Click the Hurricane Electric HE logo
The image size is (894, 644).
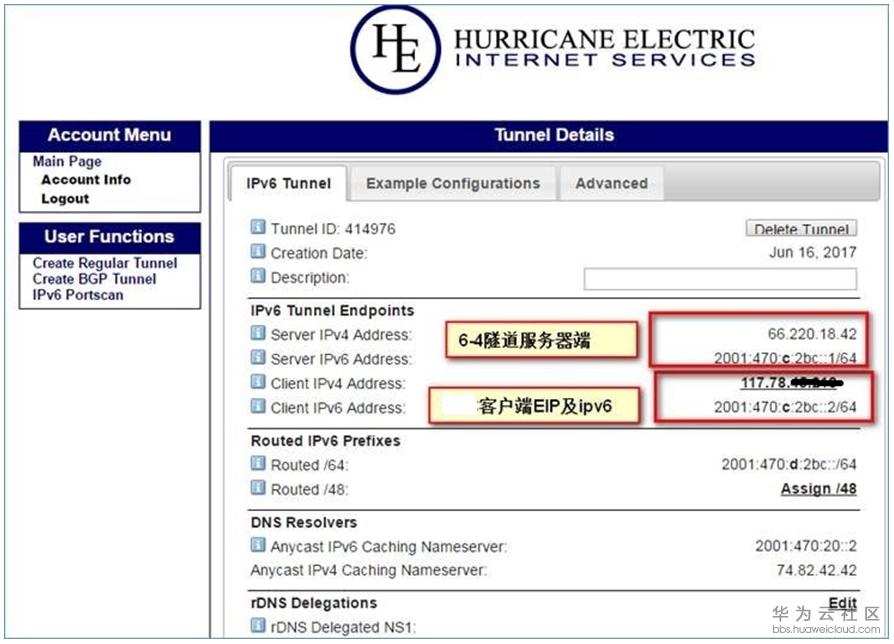click(395, 49)
